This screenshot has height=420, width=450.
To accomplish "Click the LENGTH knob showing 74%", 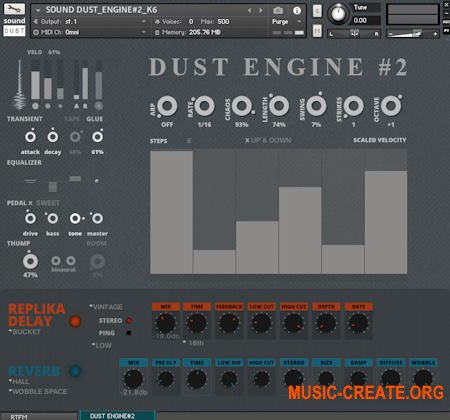I will point(279,106).
